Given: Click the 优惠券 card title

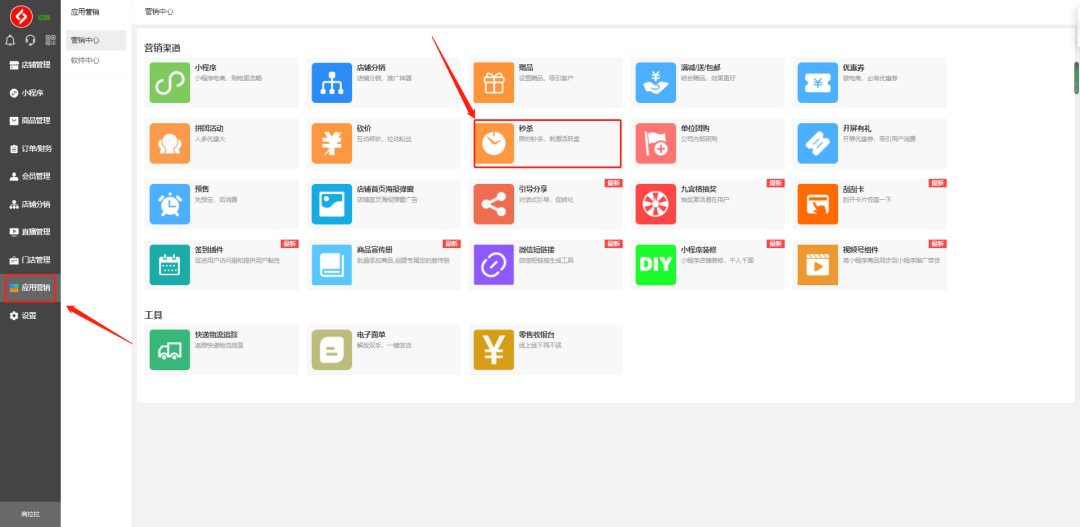Looking at the screenshot, I should coord(853,68).
